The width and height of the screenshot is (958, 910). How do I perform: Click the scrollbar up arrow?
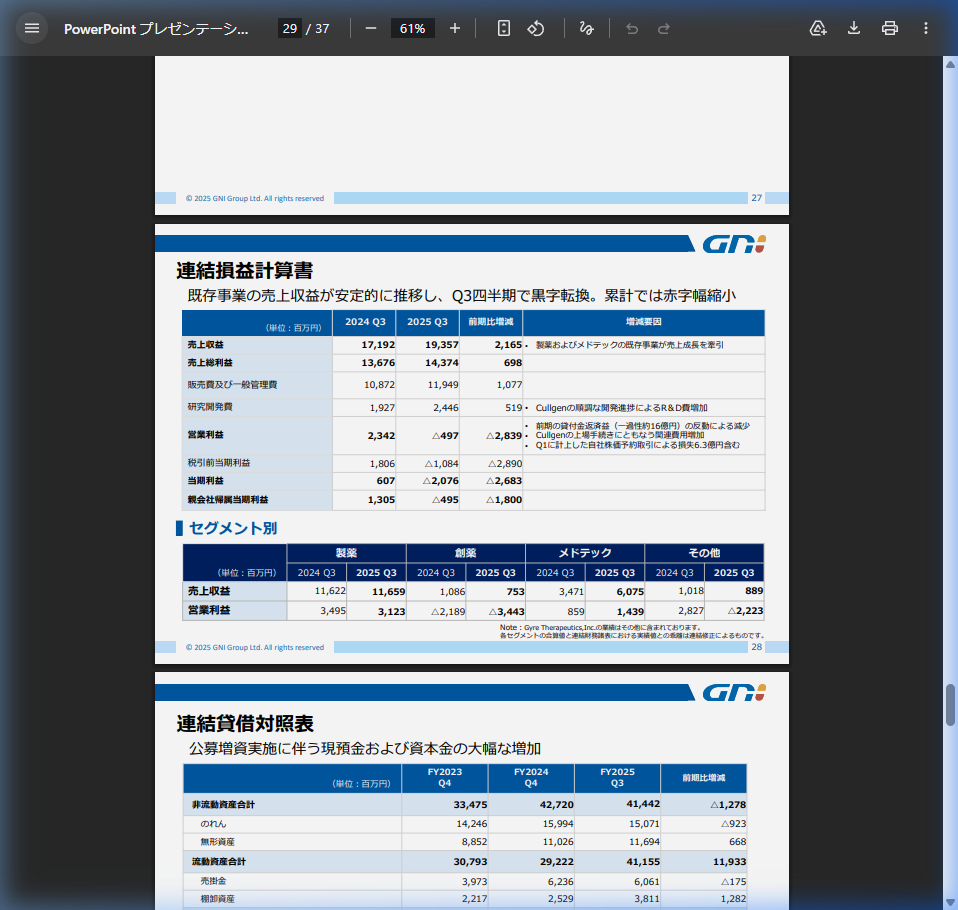[949, 62]
